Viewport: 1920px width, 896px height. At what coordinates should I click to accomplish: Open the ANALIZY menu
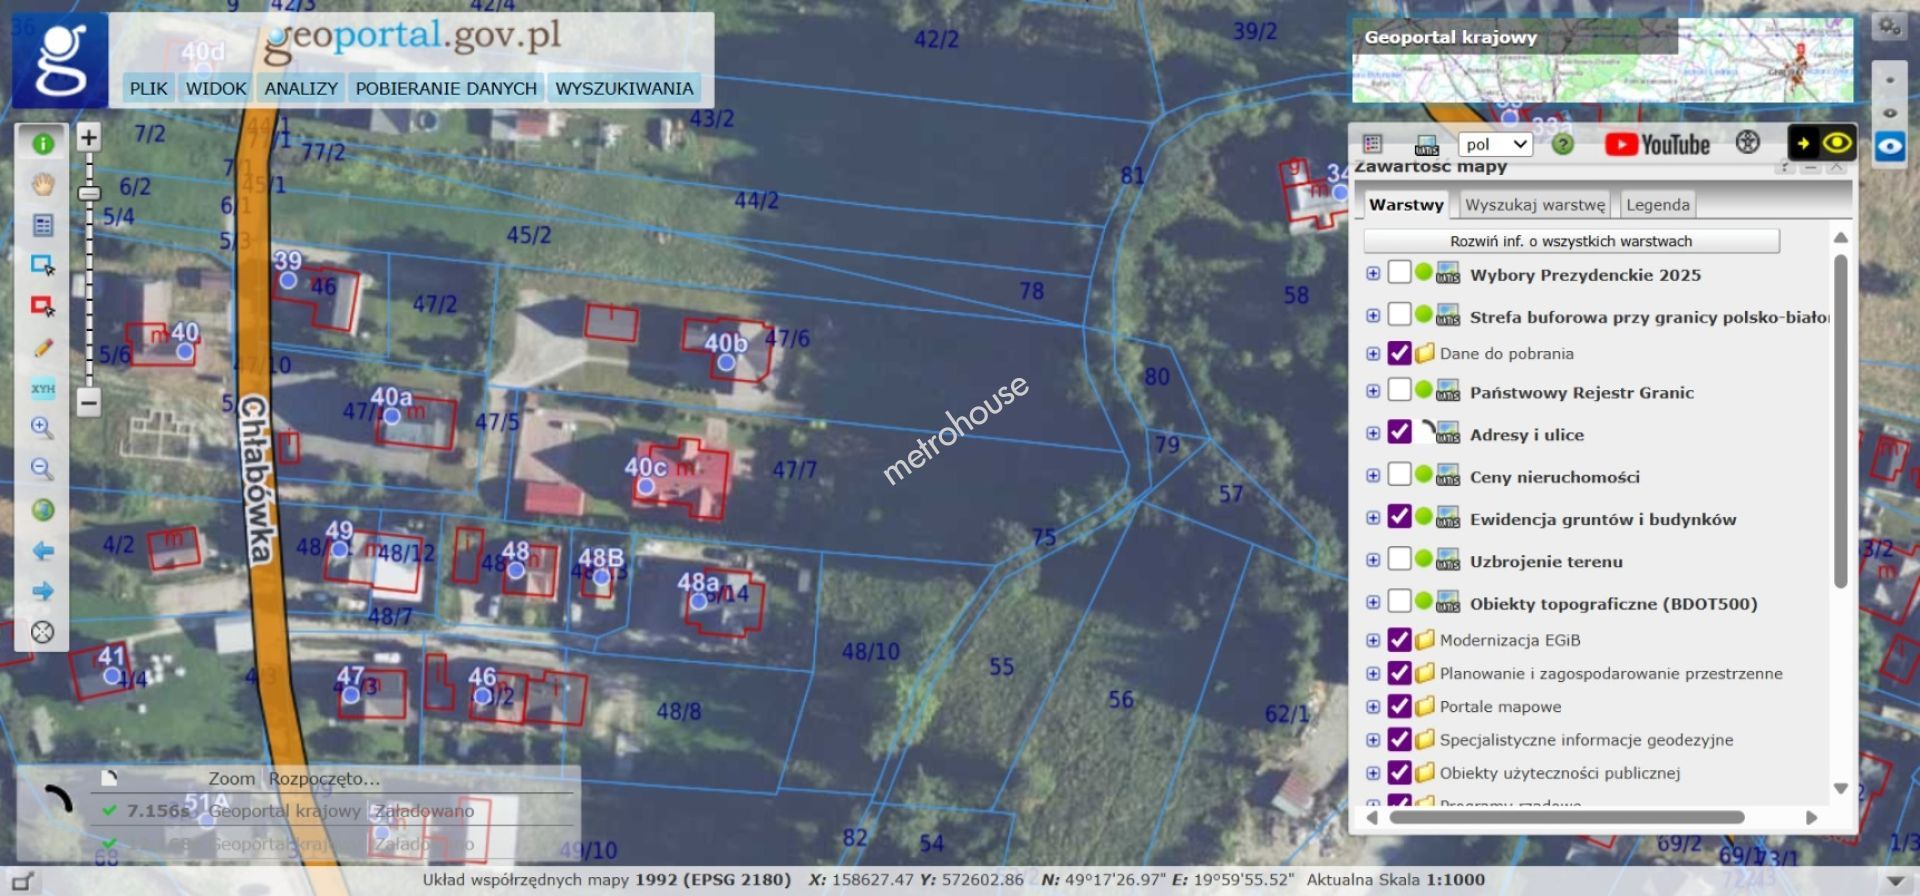tap(300, 89)
